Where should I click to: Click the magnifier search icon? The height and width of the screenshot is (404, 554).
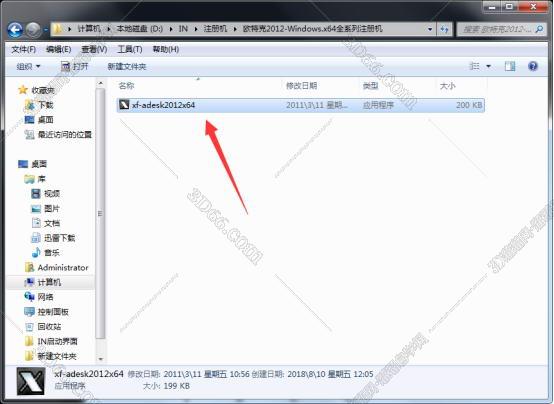point(539,29)
